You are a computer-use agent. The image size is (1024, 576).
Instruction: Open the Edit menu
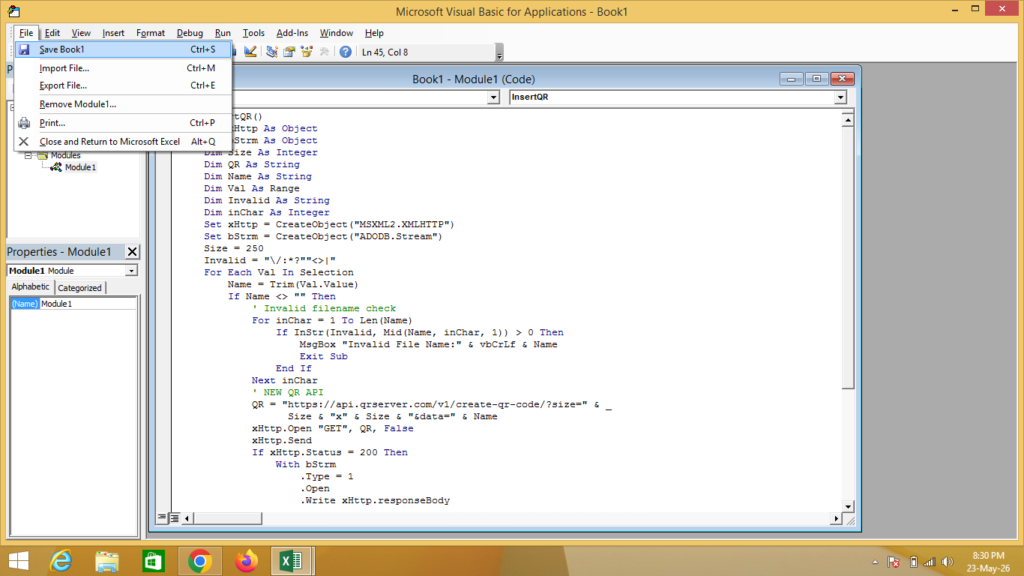(52, 33)
